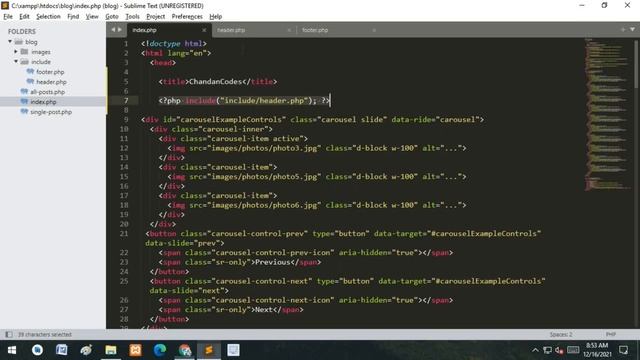Open footer.php in the sidebar

[50, 72]
